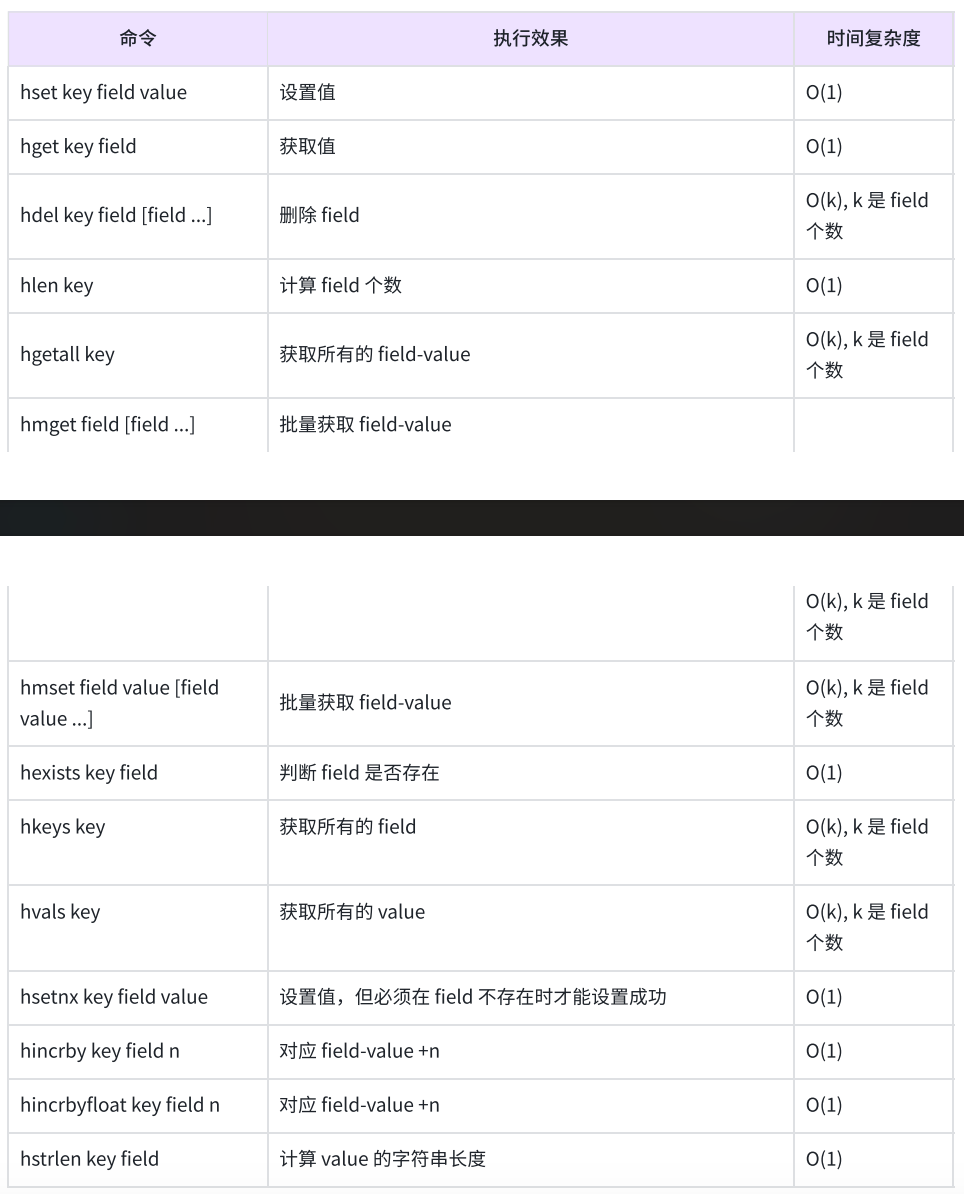Select the hsetnx key field value cell

point(138,998)
